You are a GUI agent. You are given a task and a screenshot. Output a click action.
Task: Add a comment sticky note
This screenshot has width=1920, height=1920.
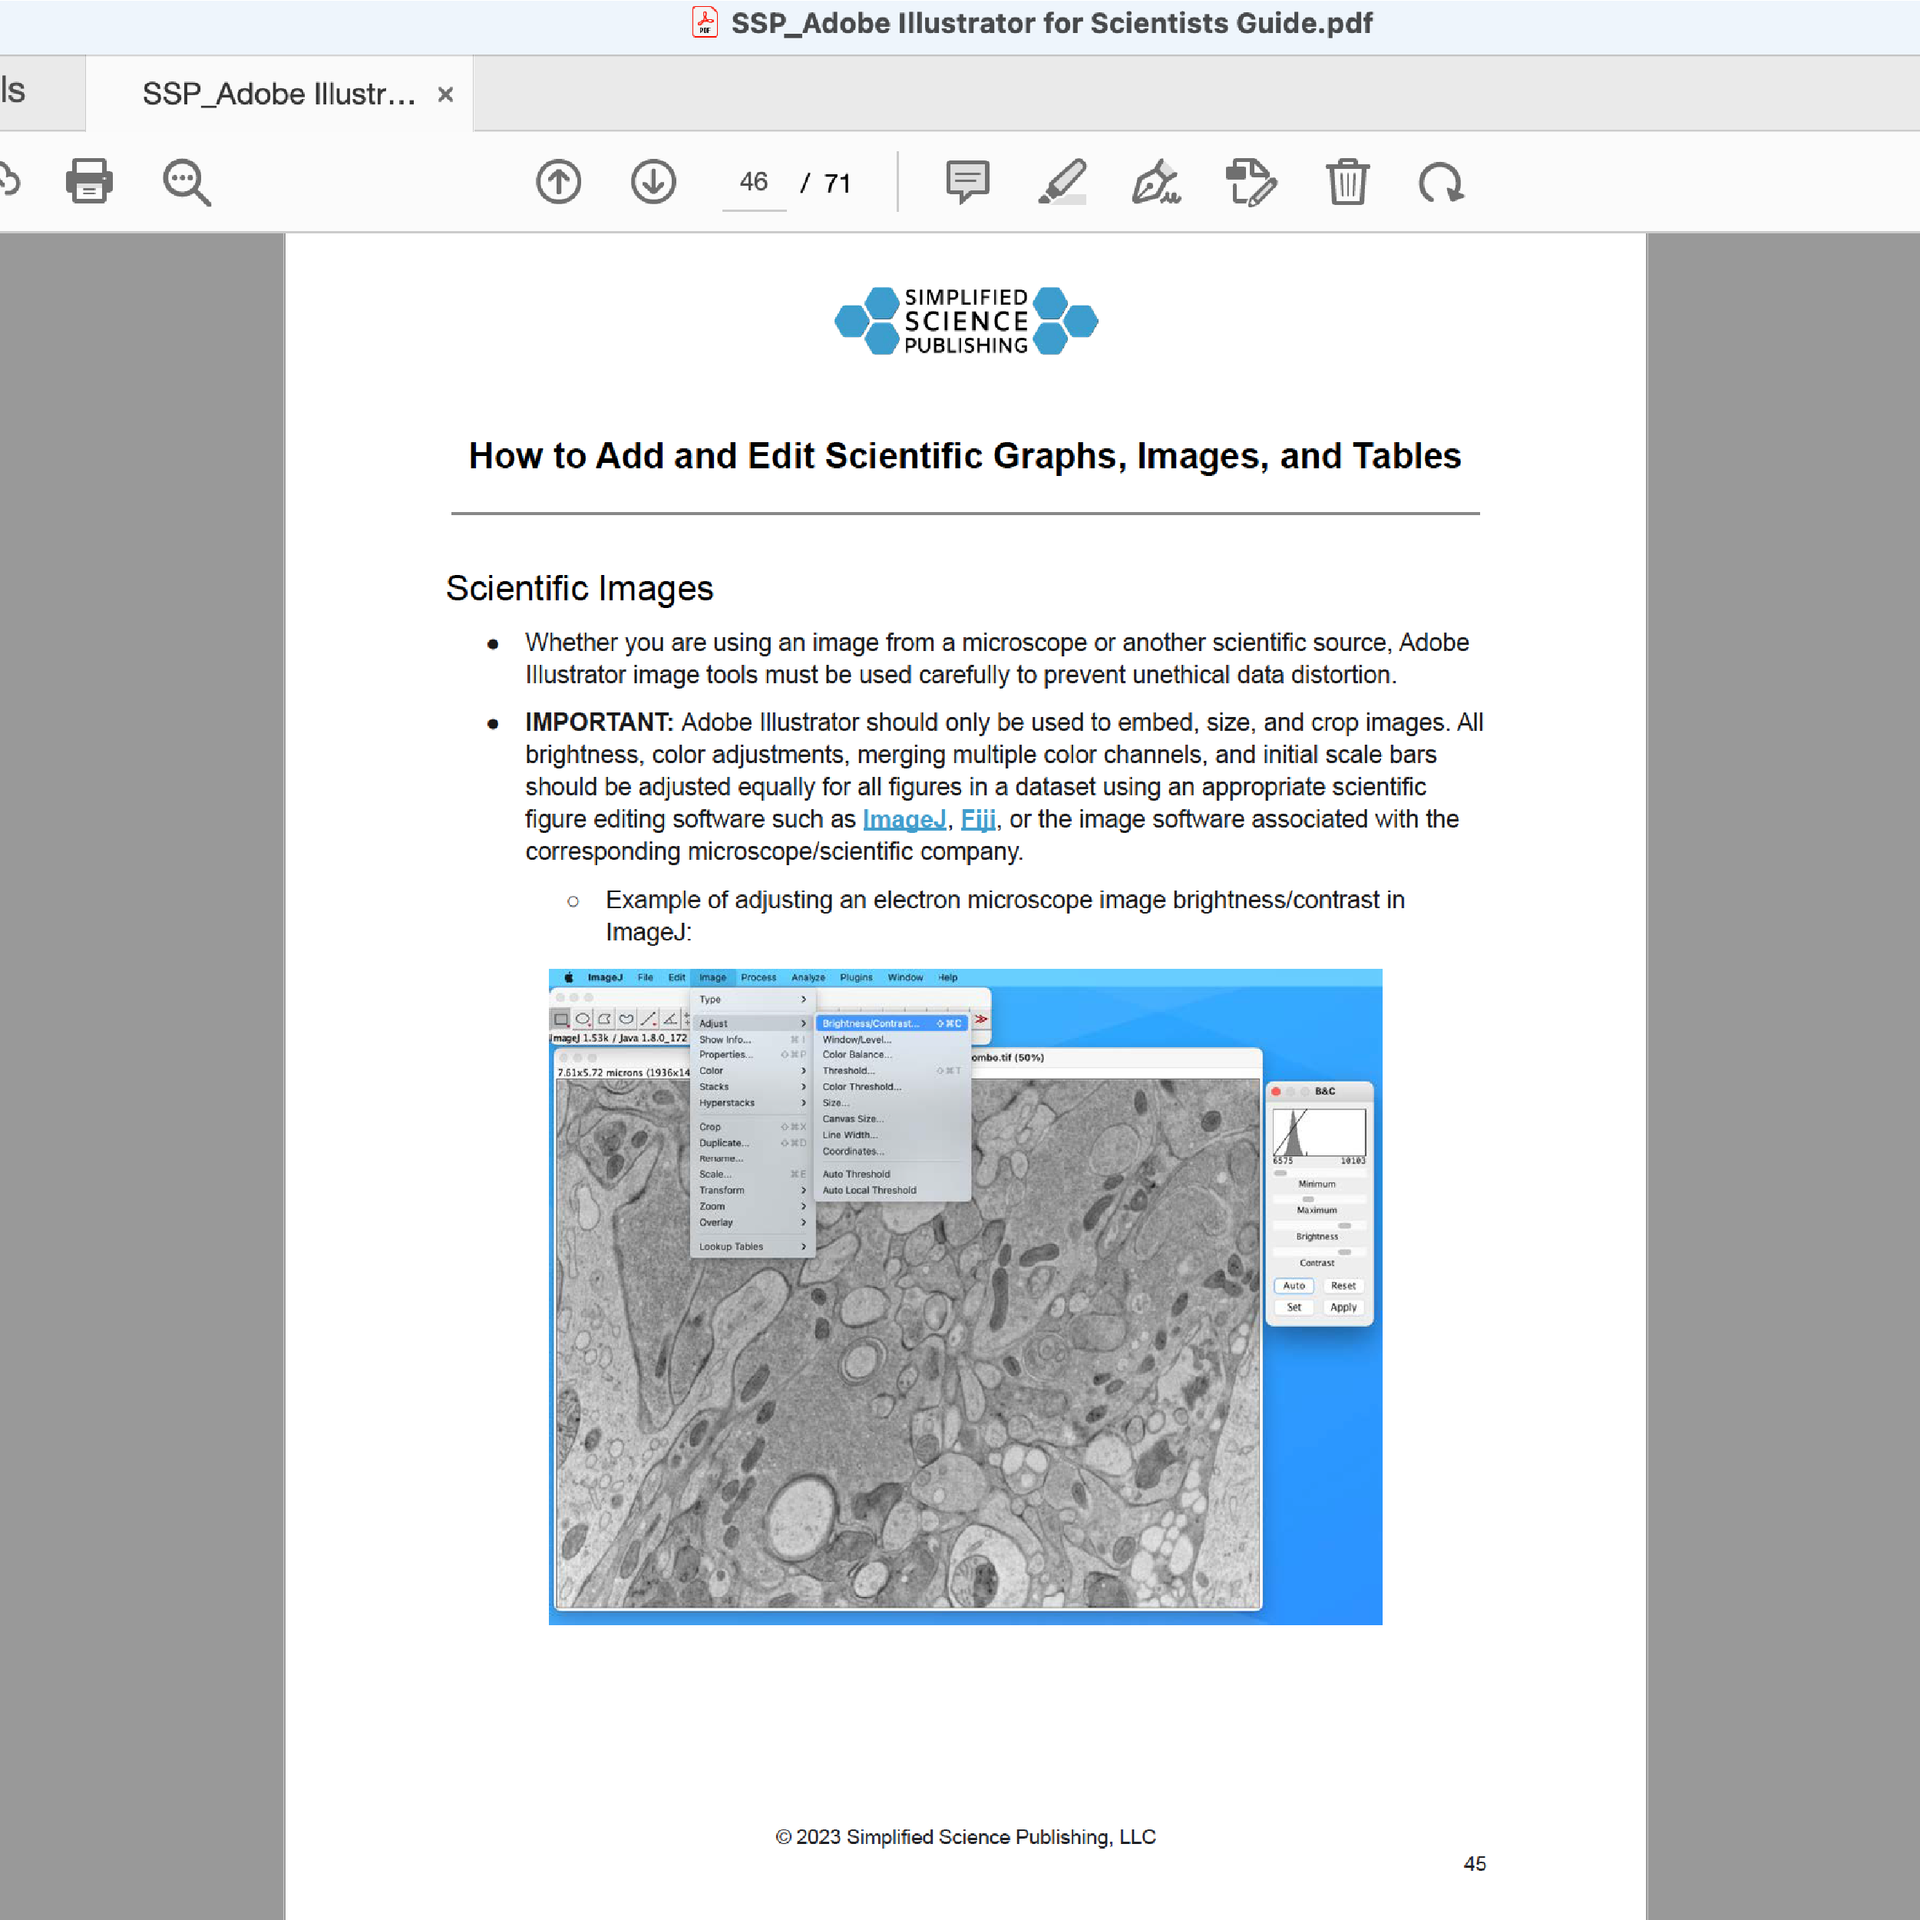[x=967, y=182]
